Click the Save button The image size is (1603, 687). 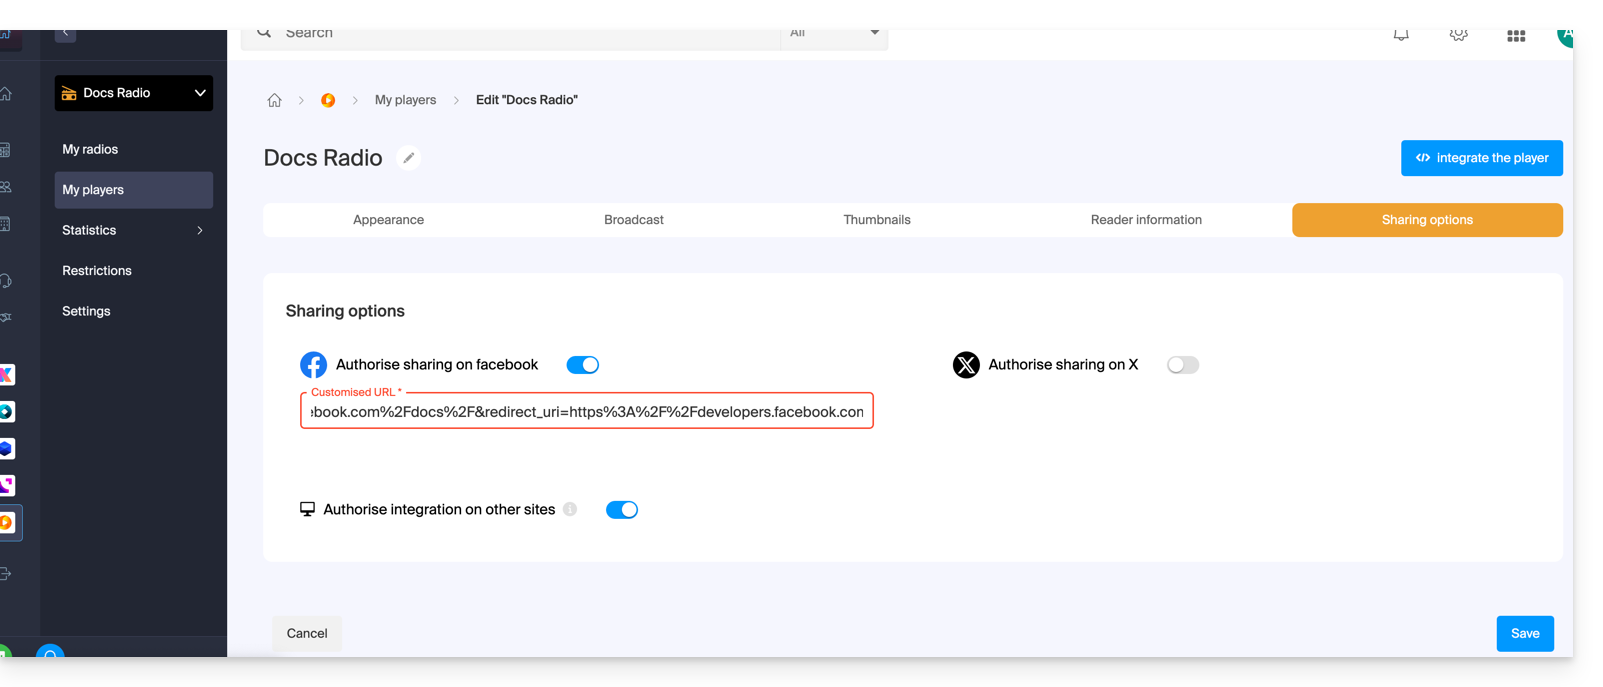tap(1524, 633)
